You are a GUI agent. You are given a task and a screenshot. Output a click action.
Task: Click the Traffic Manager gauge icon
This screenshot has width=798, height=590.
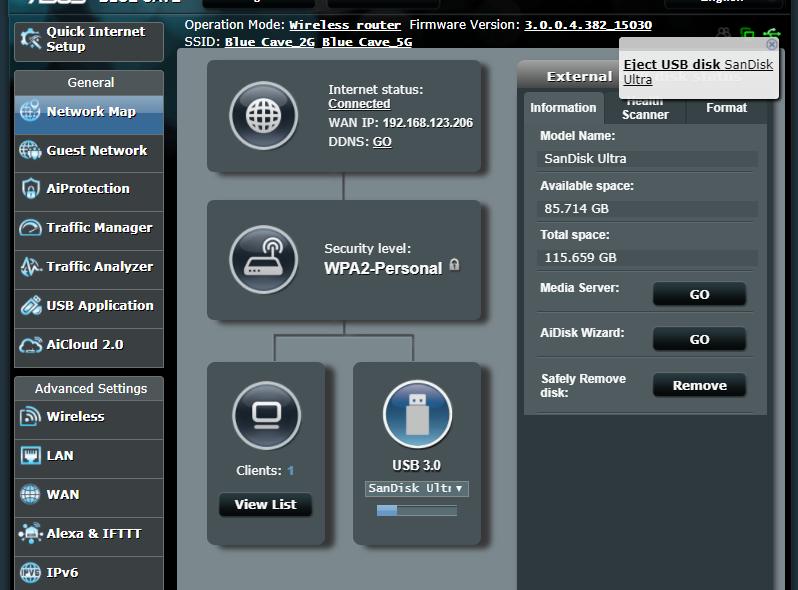pos(30,228)
